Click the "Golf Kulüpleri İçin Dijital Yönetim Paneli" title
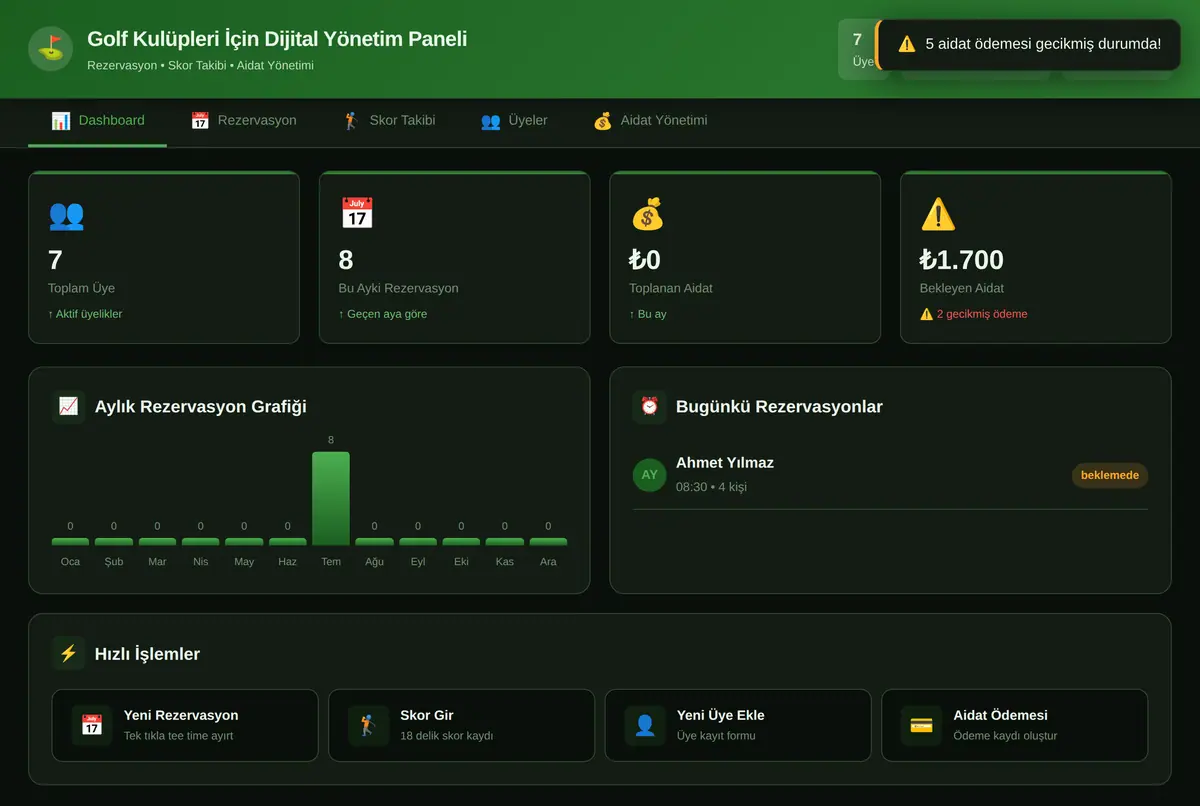Image resolution: width=1200 pixels, height=806 pixels. [x=277, y=39]
